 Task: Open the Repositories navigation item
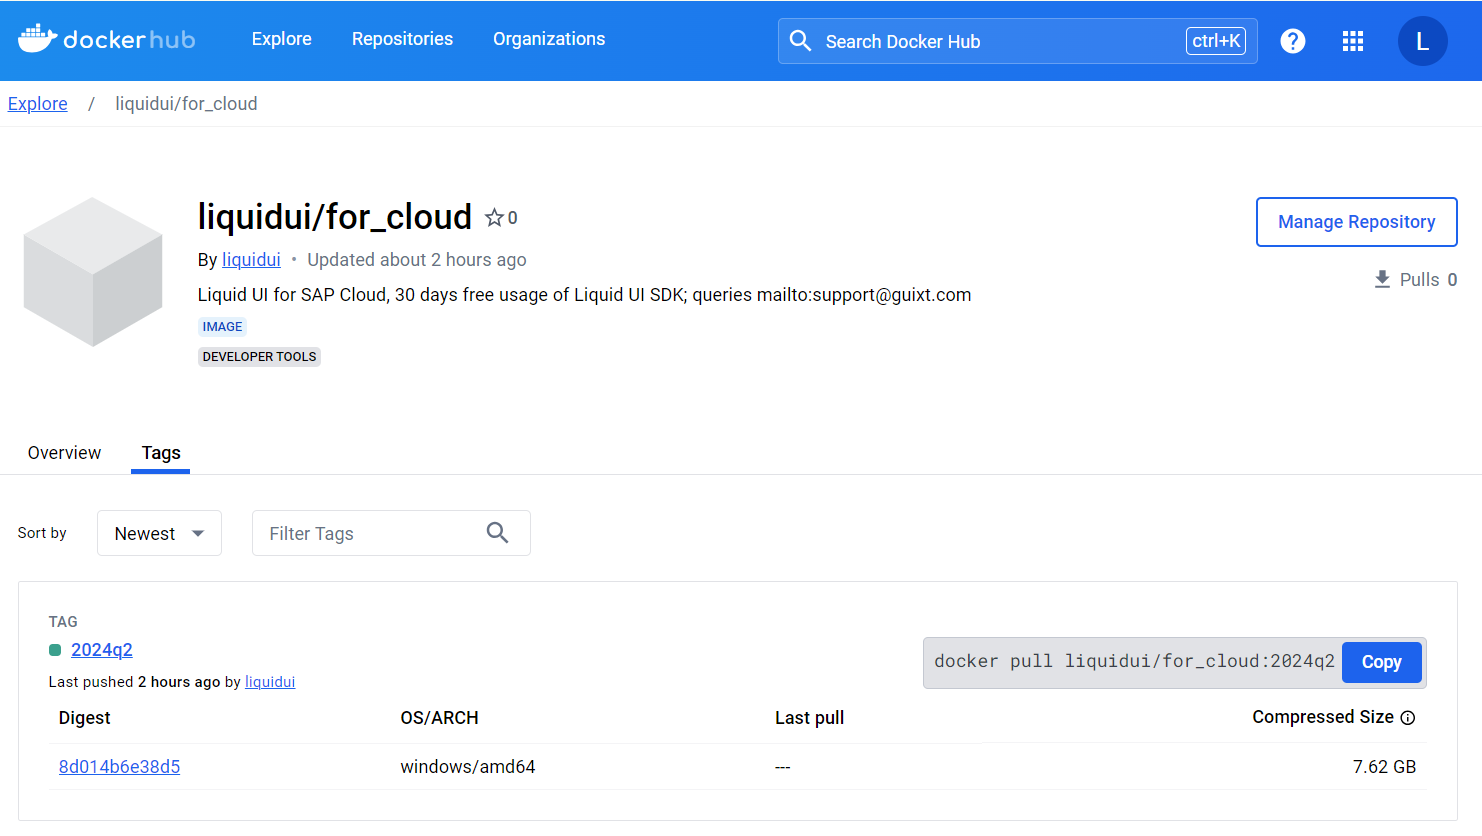coord(402,39)
